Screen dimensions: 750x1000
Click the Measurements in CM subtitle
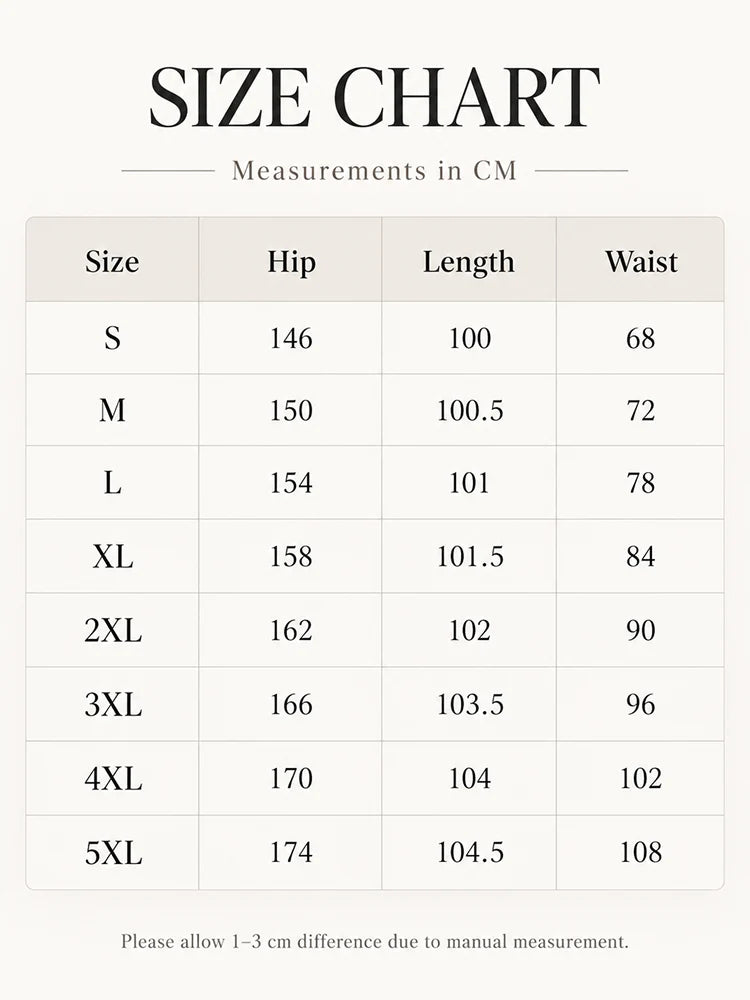pyautogui.click(x=374, y=171)
